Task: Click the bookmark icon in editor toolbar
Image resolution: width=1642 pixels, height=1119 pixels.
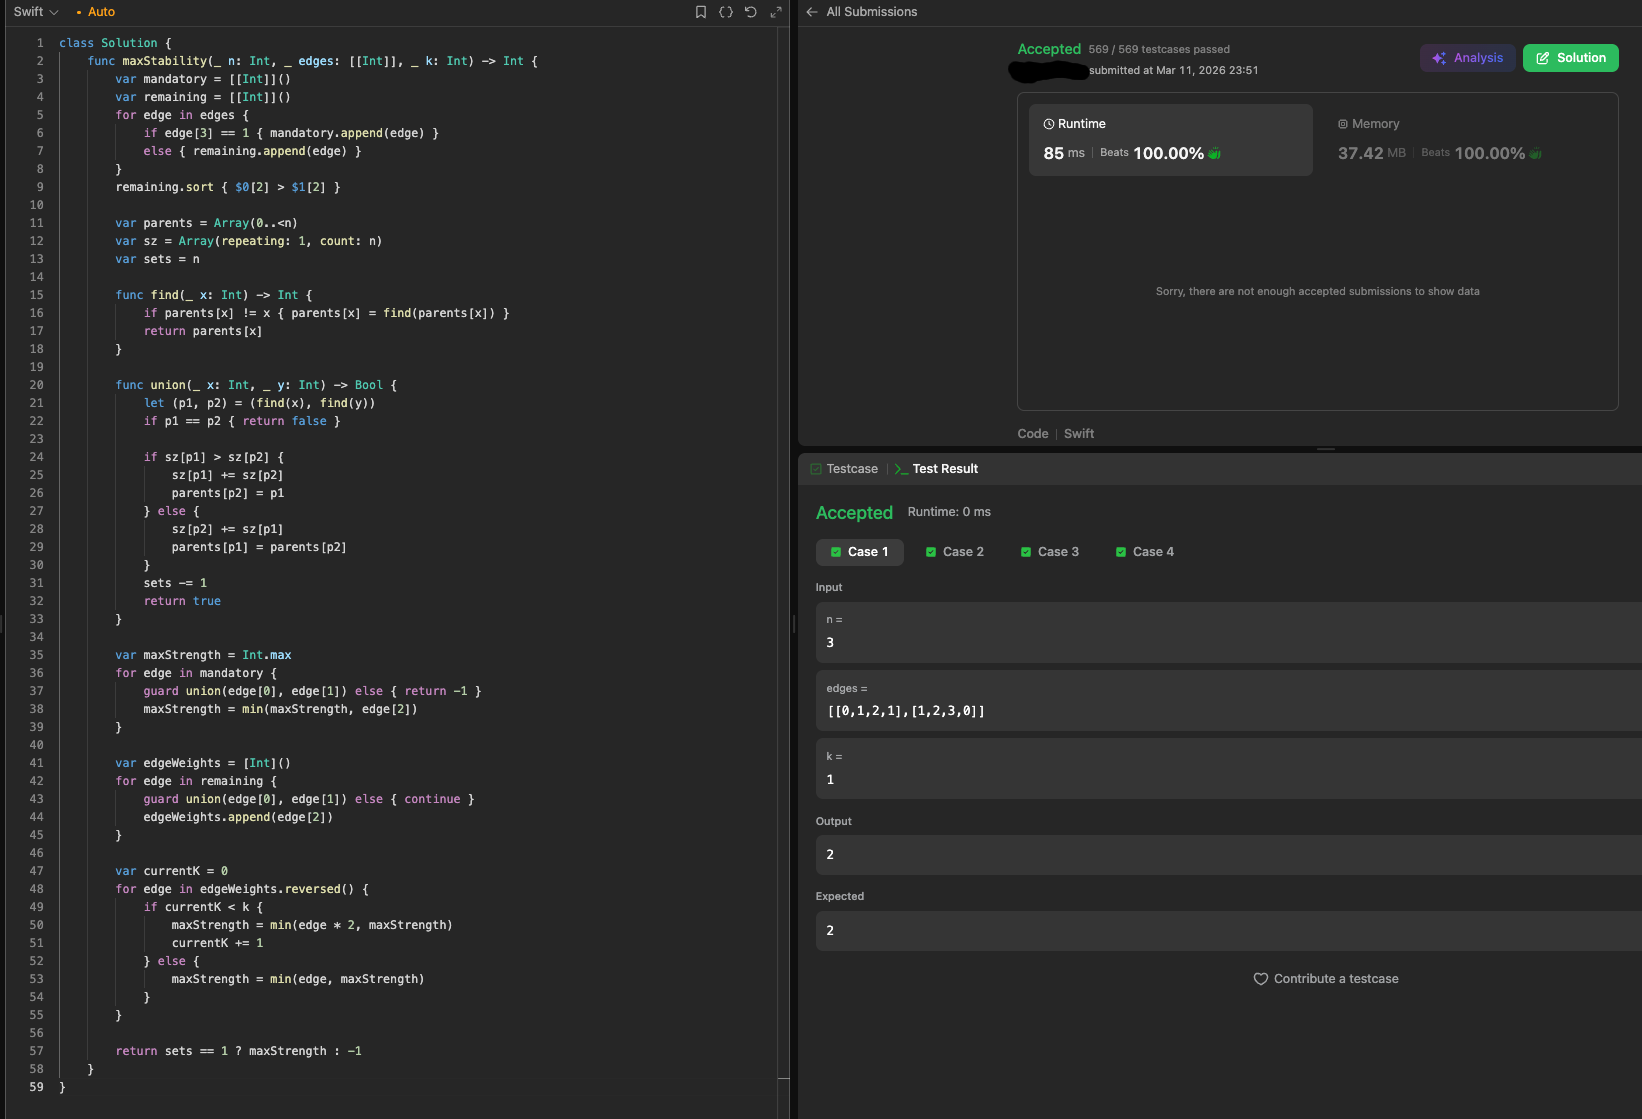Action: pos(701,12)
